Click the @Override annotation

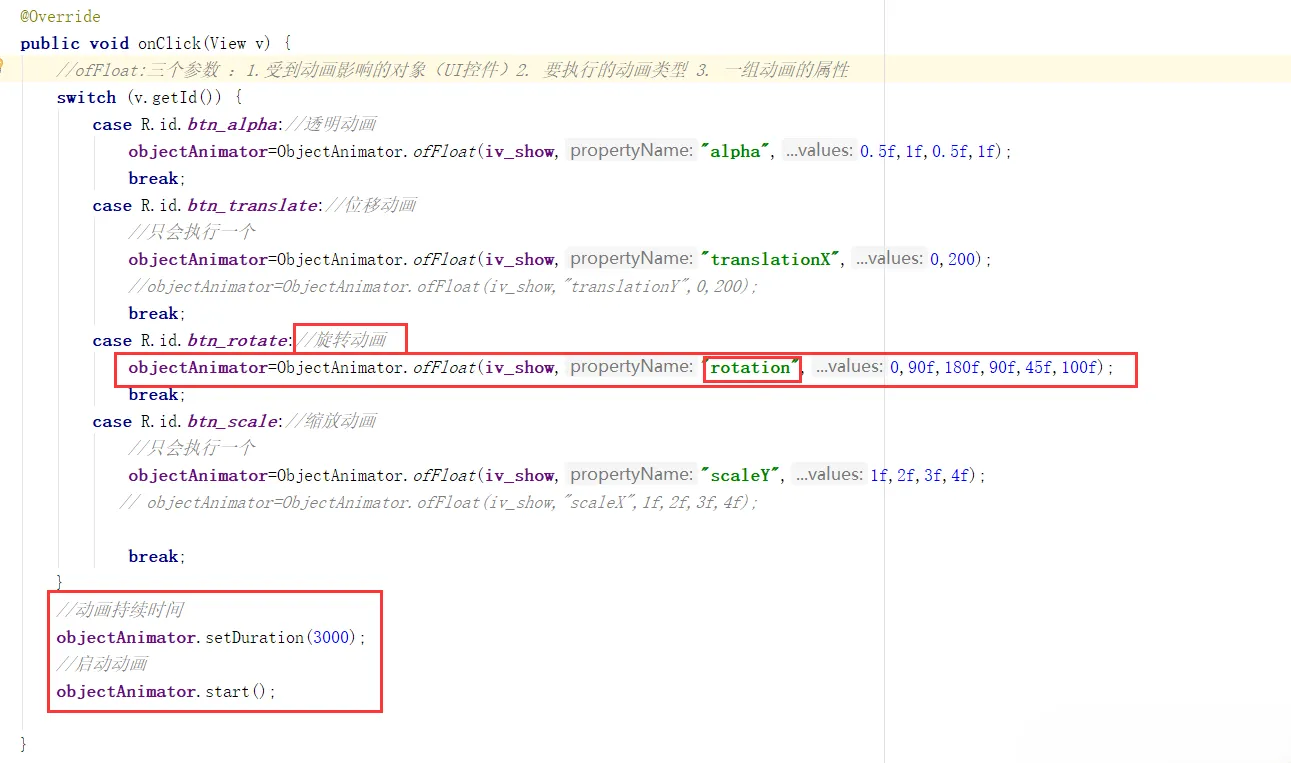(x=60, y=17)
